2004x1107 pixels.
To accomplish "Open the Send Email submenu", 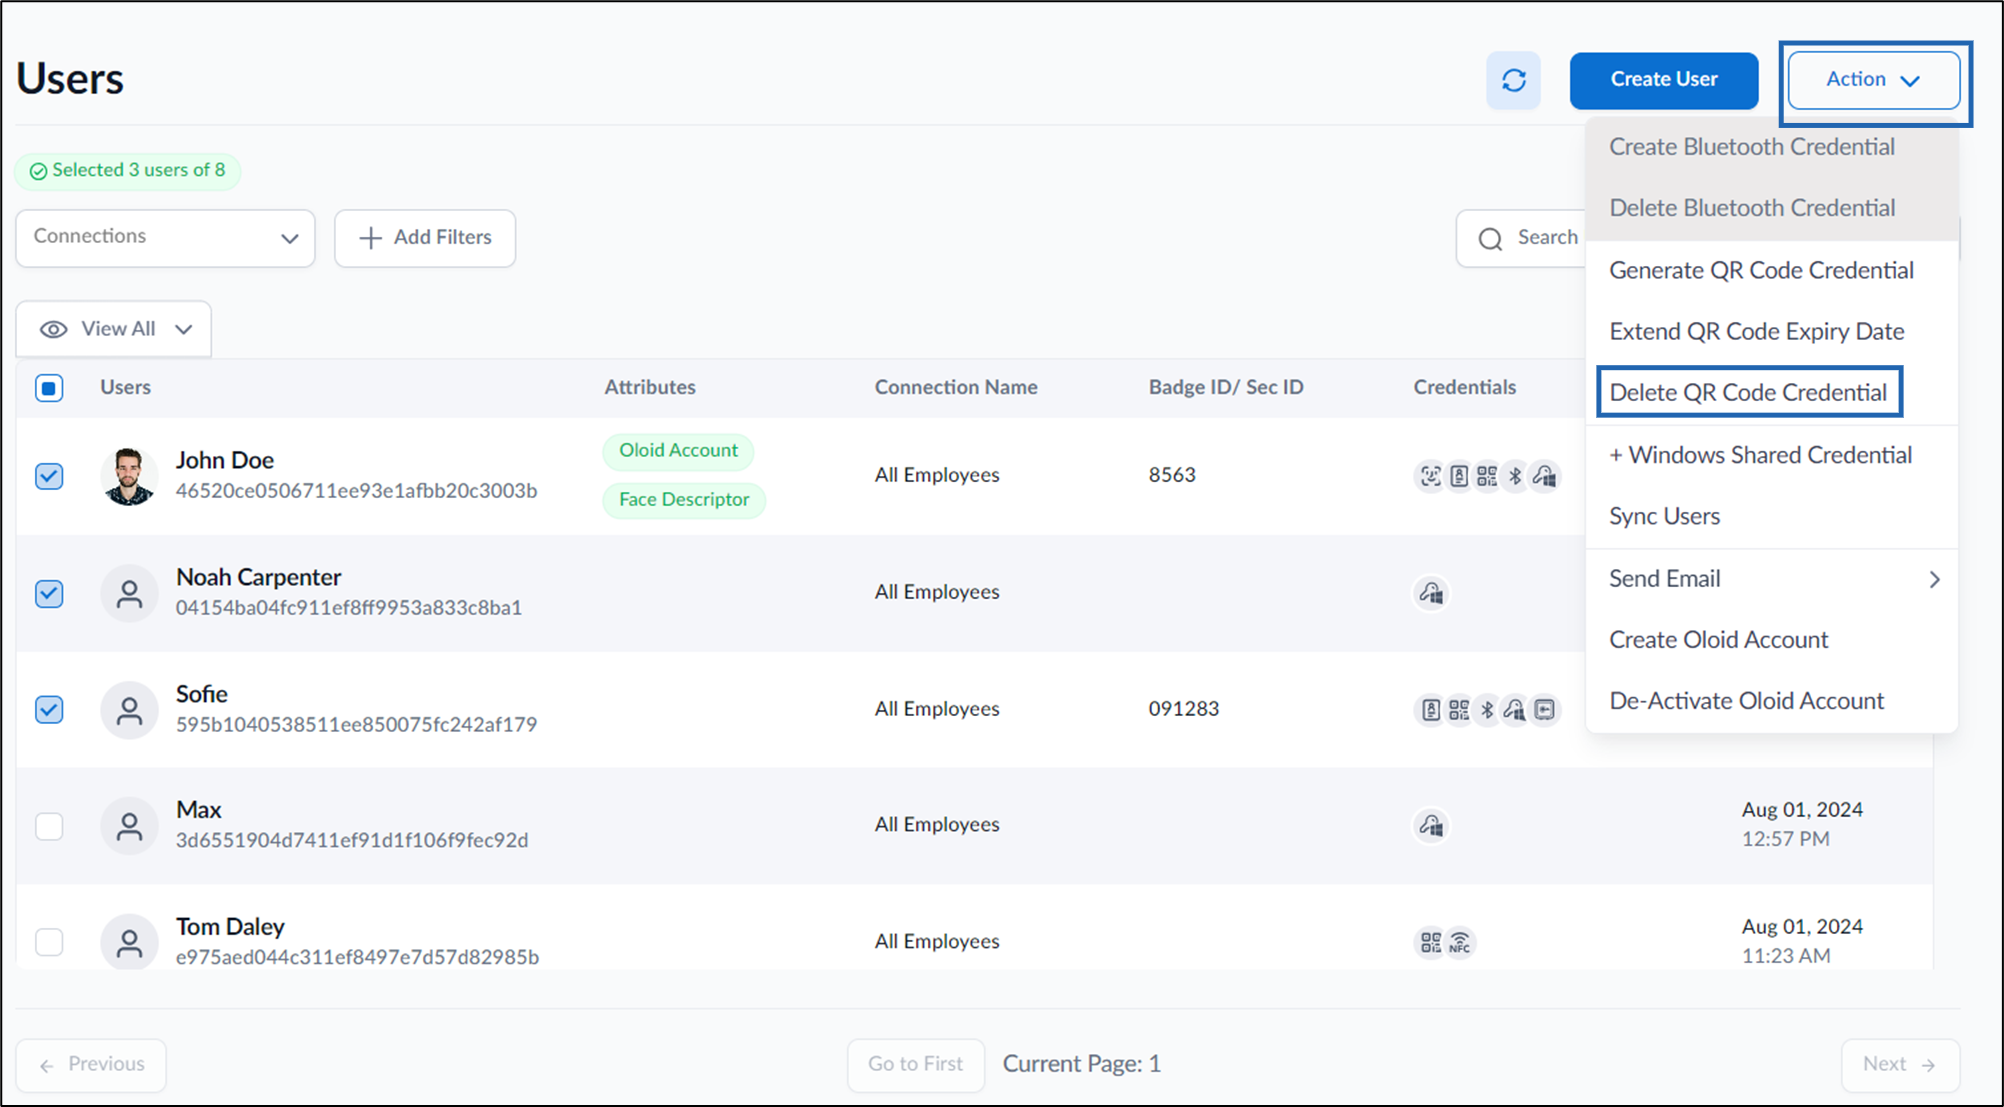I will tap(1771, 579).
